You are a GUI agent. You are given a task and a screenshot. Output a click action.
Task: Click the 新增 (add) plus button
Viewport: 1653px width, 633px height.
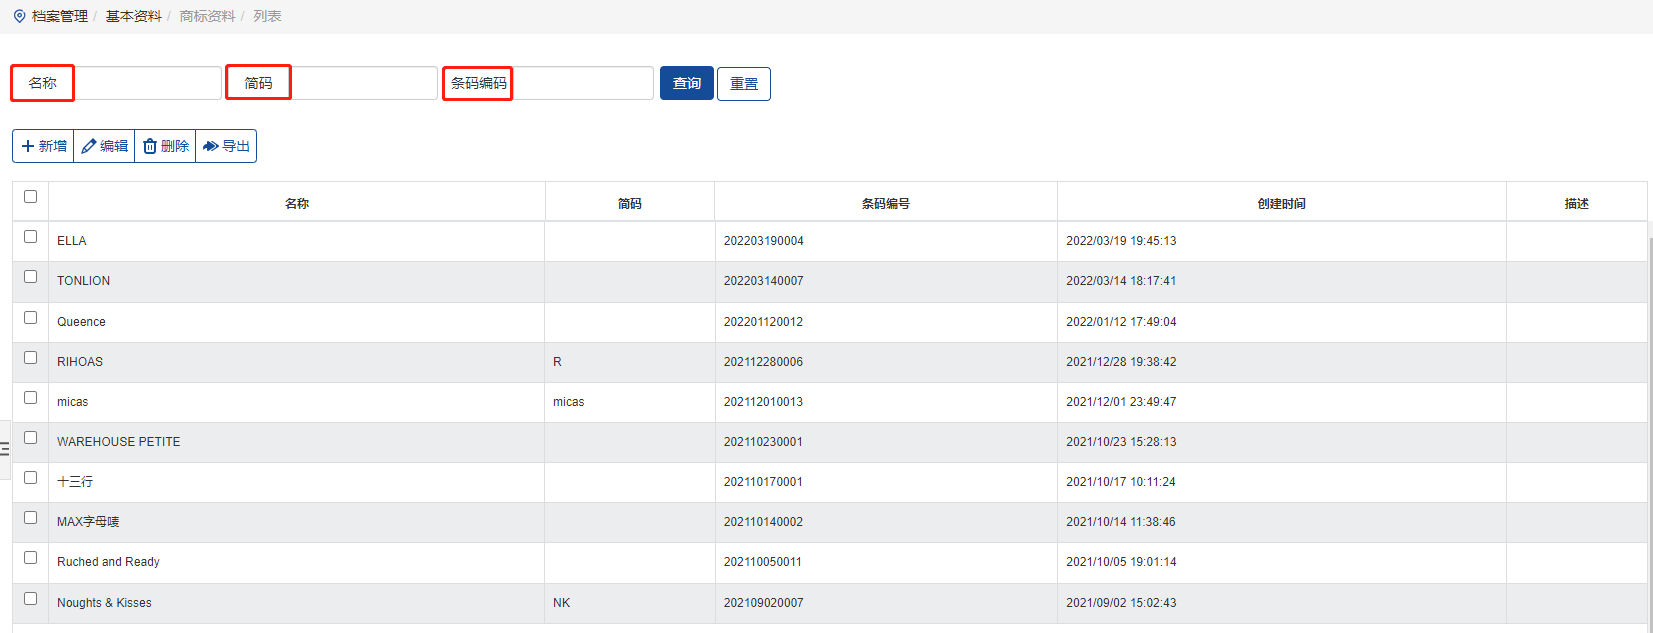(43, 146)
